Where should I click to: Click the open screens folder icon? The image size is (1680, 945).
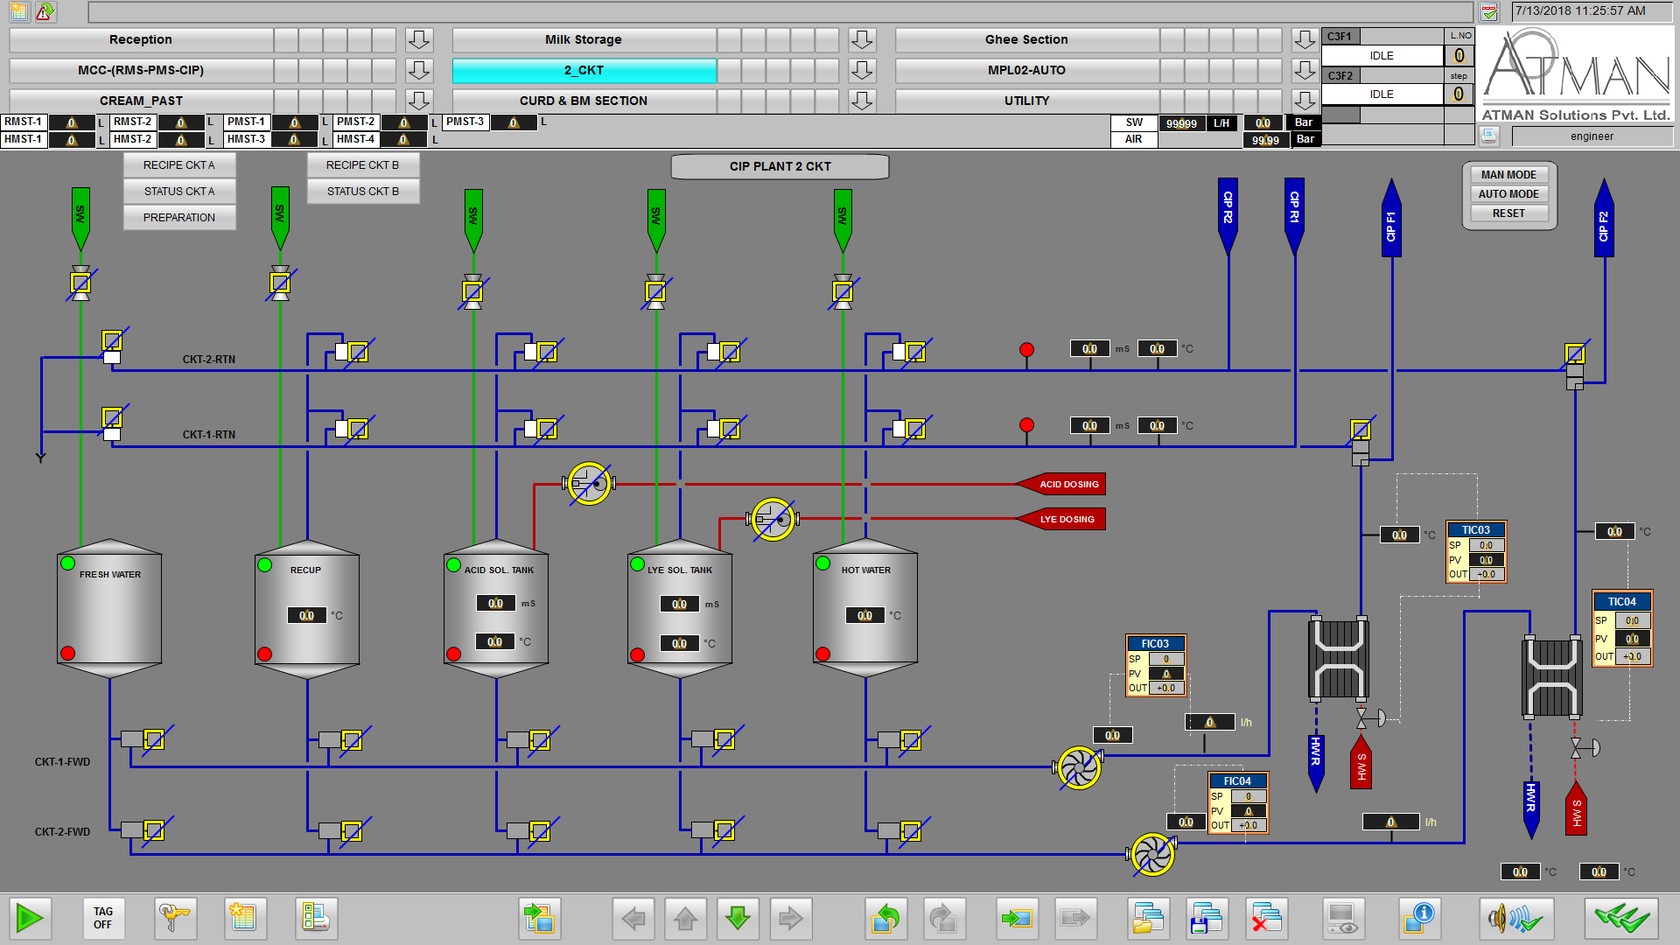coord(1148,918)
